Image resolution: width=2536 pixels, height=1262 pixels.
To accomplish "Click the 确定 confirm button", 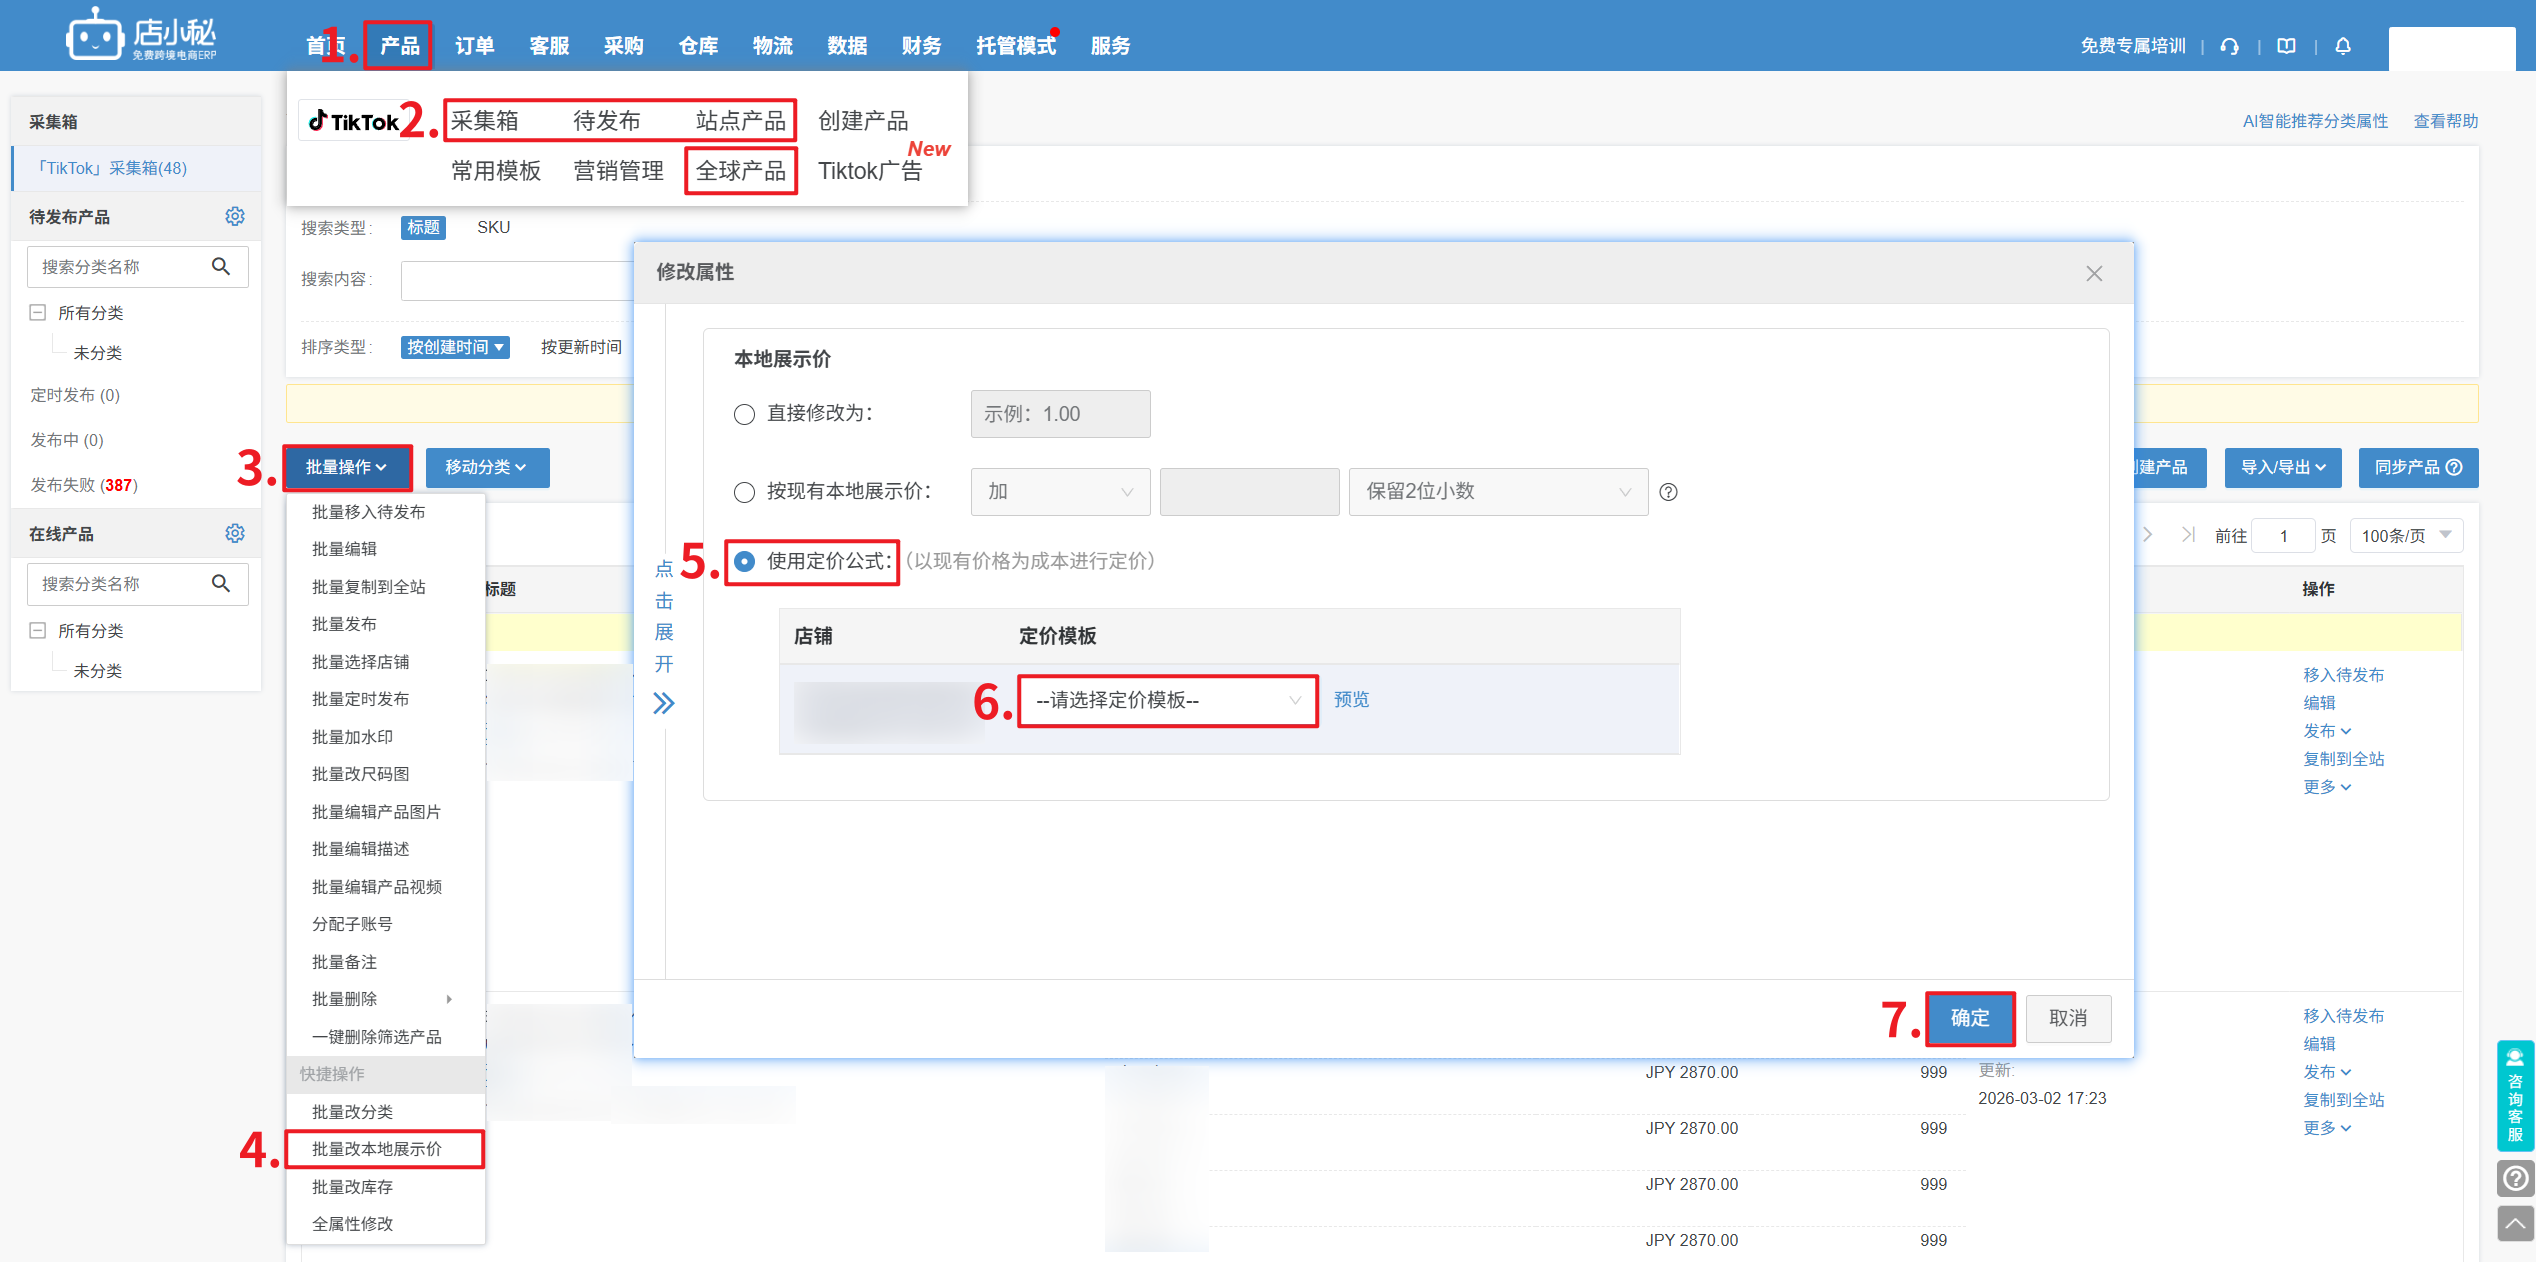I will pyautogui.click(x=1969, y=1018).
